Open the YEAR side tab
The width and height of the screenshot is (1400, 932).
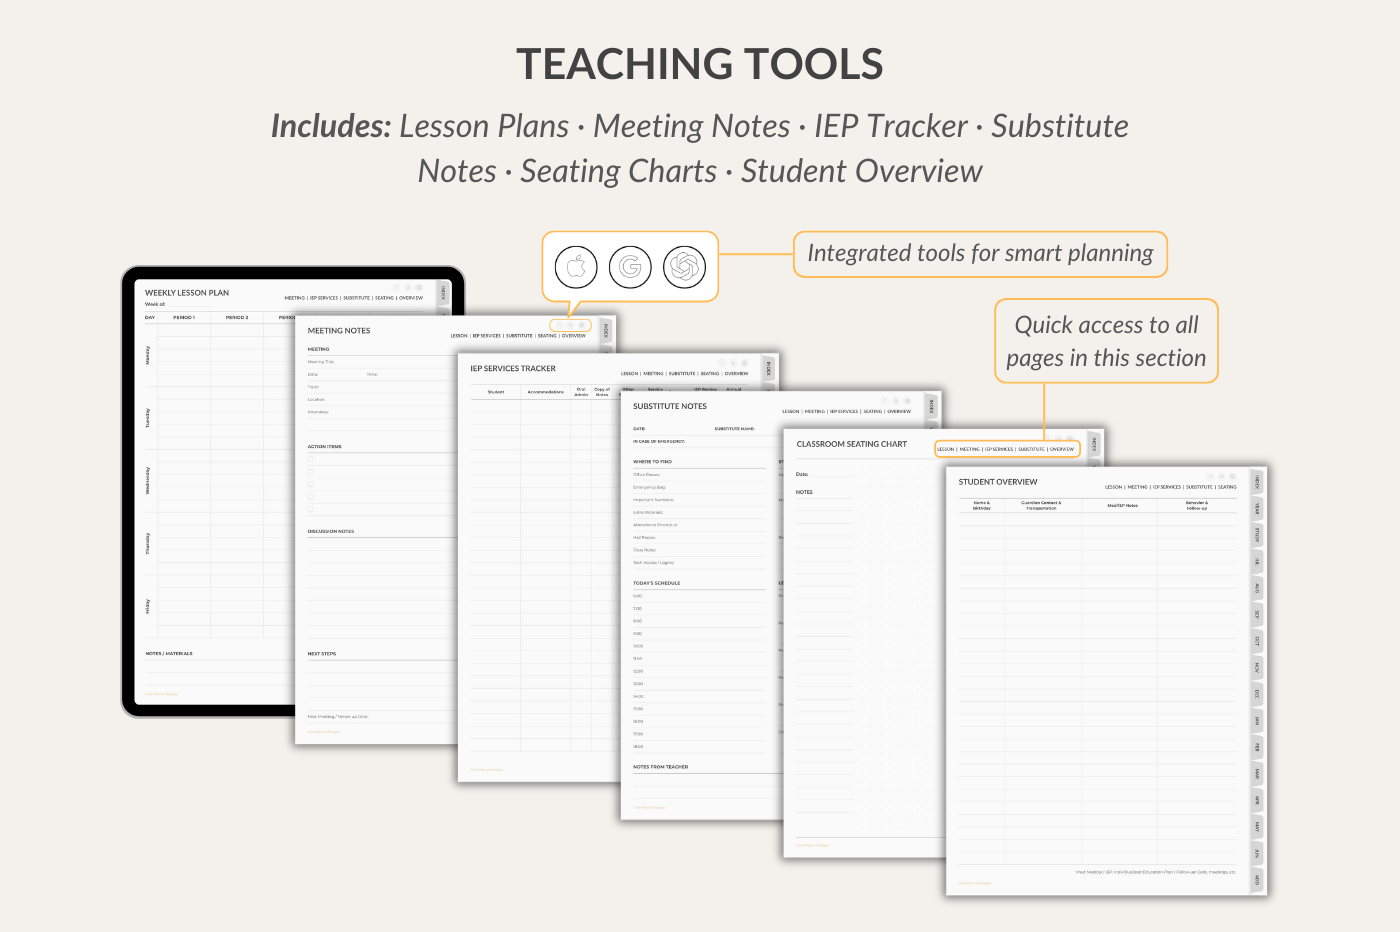click(x=1257, y=508)
